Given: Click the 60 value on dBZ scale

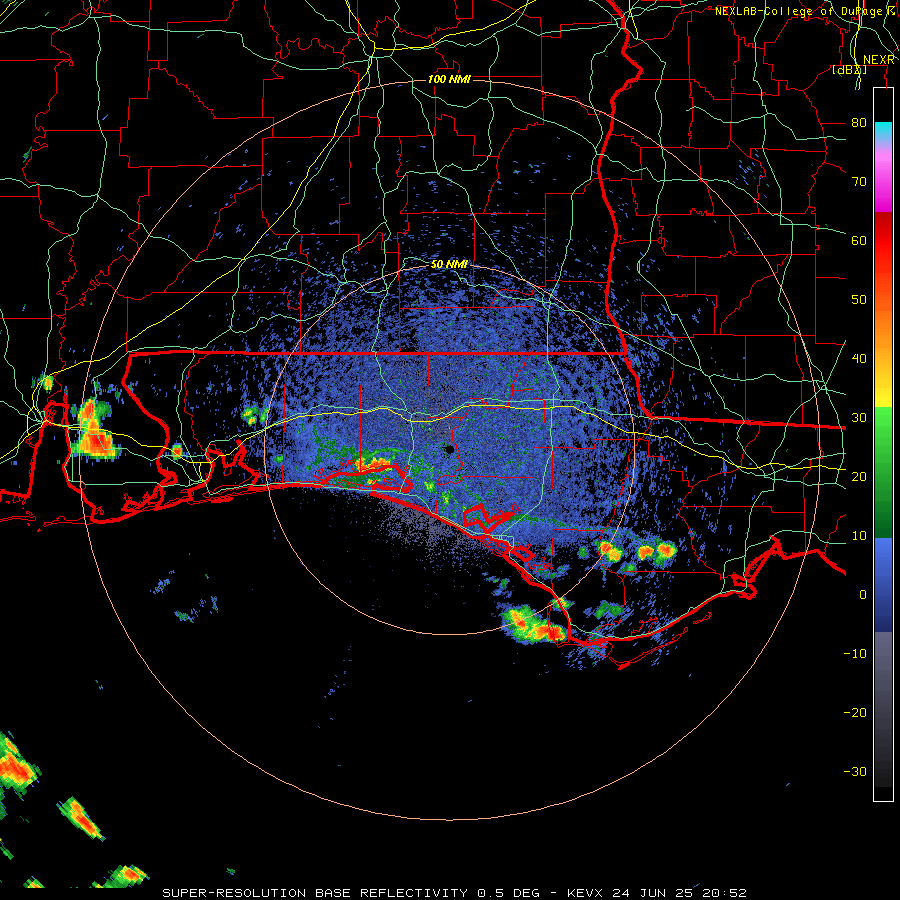Looking at the screenshot, I should 859,240.
